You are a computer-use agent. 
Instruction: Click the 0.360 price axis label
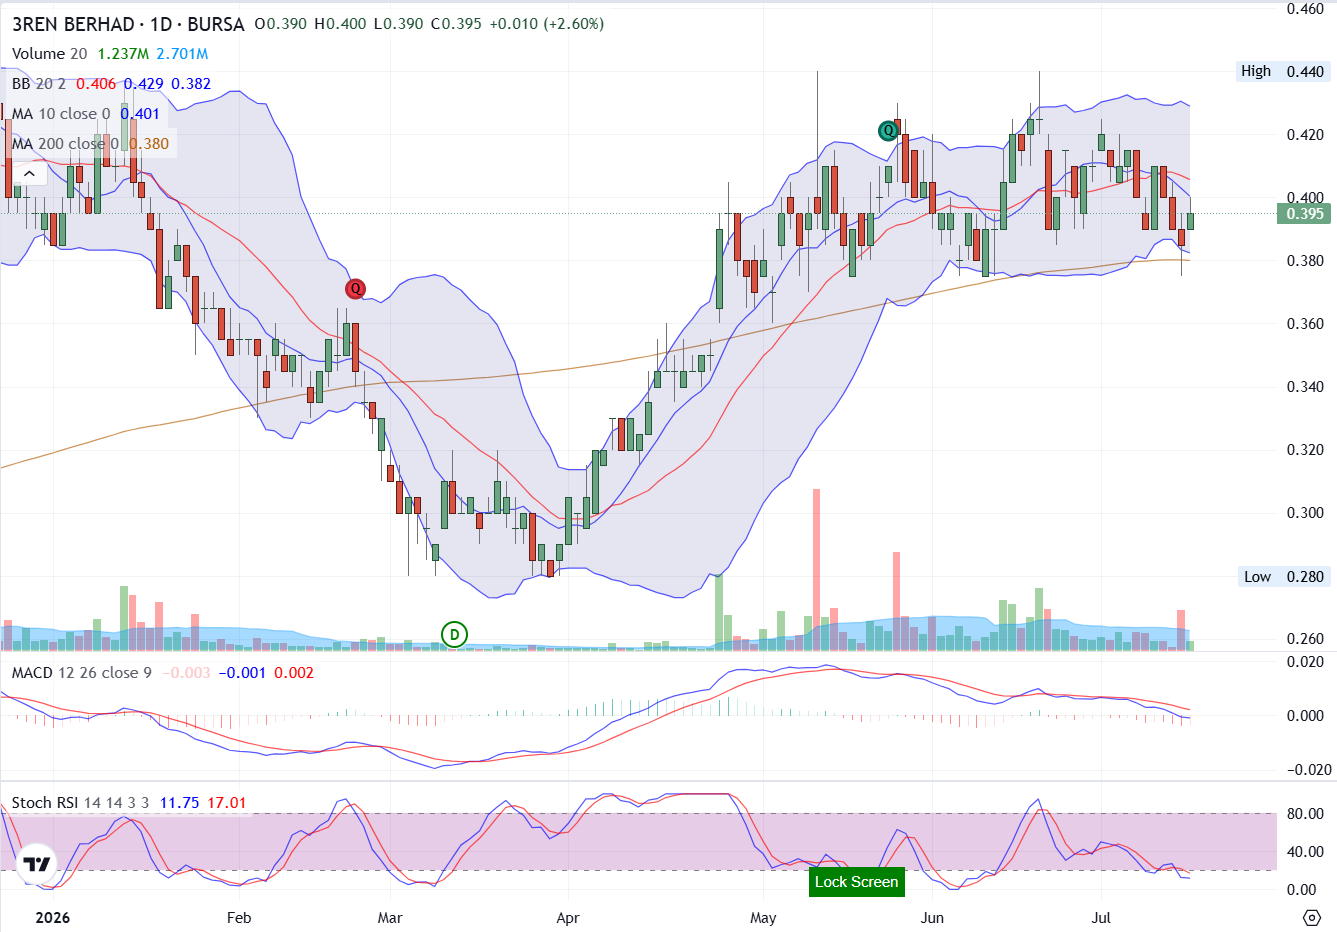tap(1305, 324)
